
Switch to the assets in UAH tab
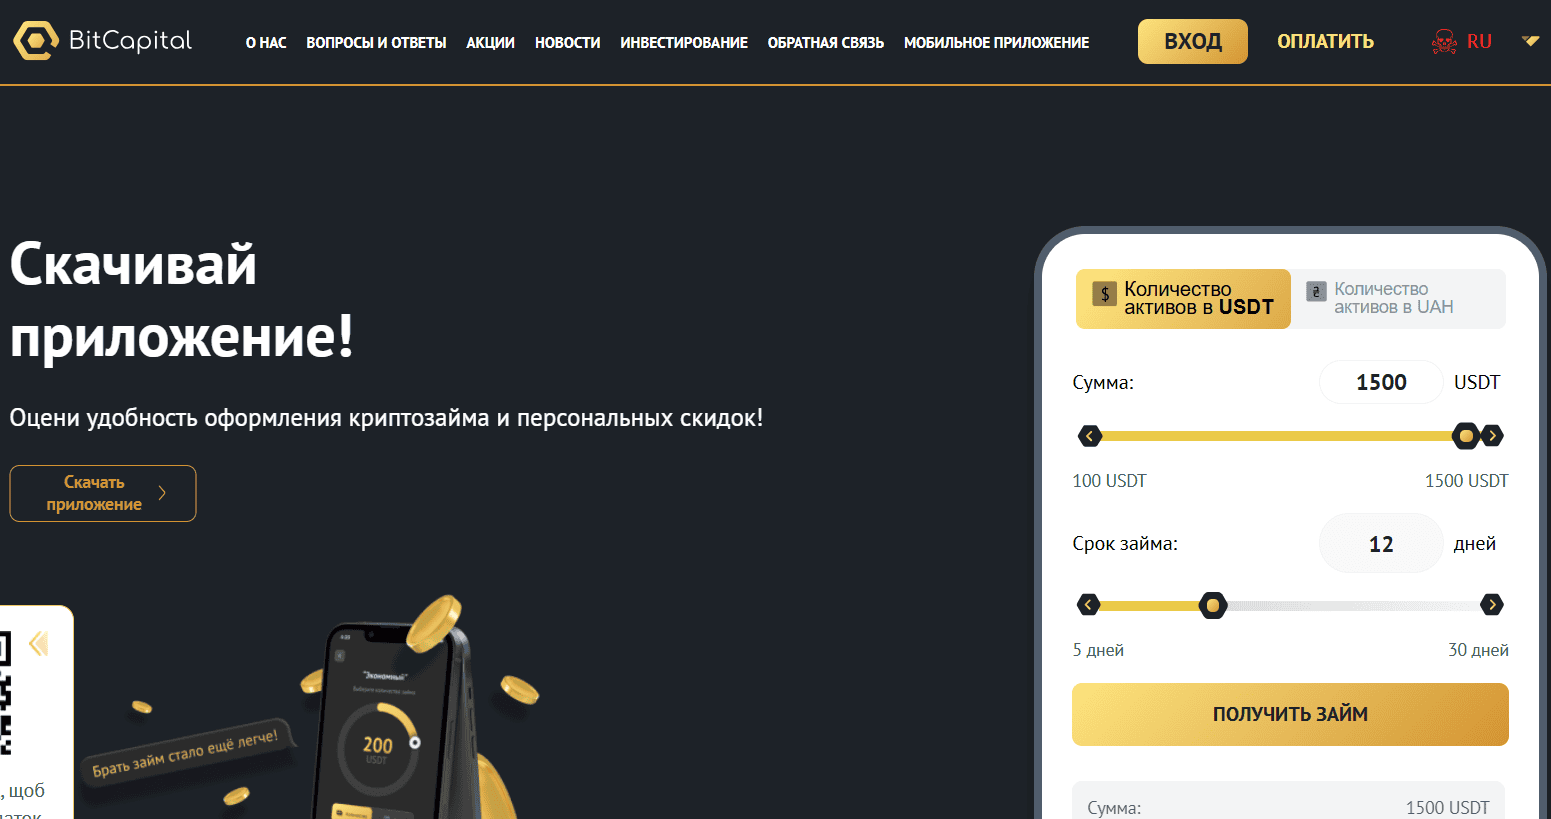point(1398,298)
